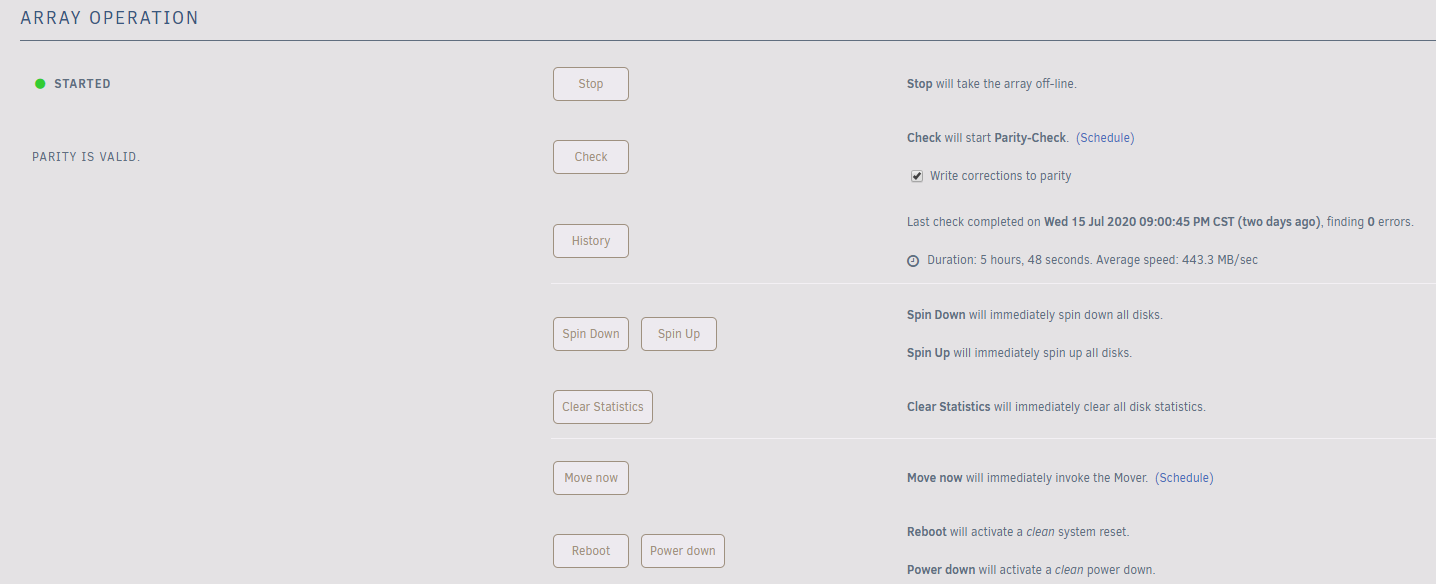1436x584 pixels.
Task: Click the Spin Up button
Action: point(679,334)
